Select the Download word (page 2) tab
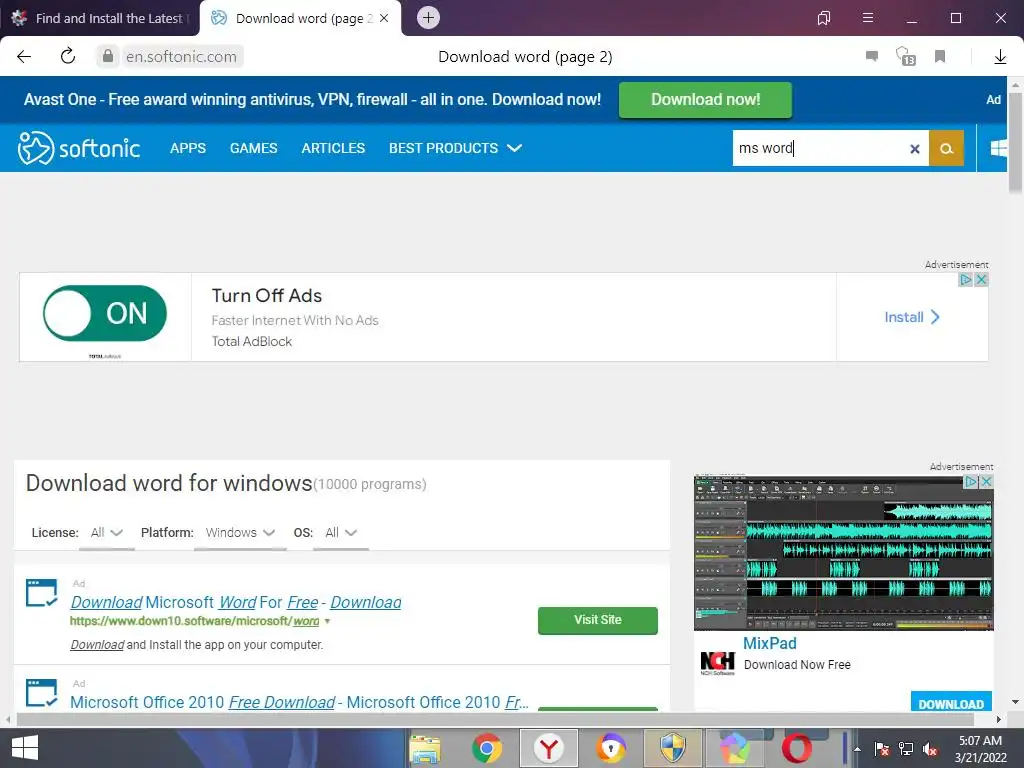The width and height of the screenshot is (1024, 768). [x=300, y=18]
